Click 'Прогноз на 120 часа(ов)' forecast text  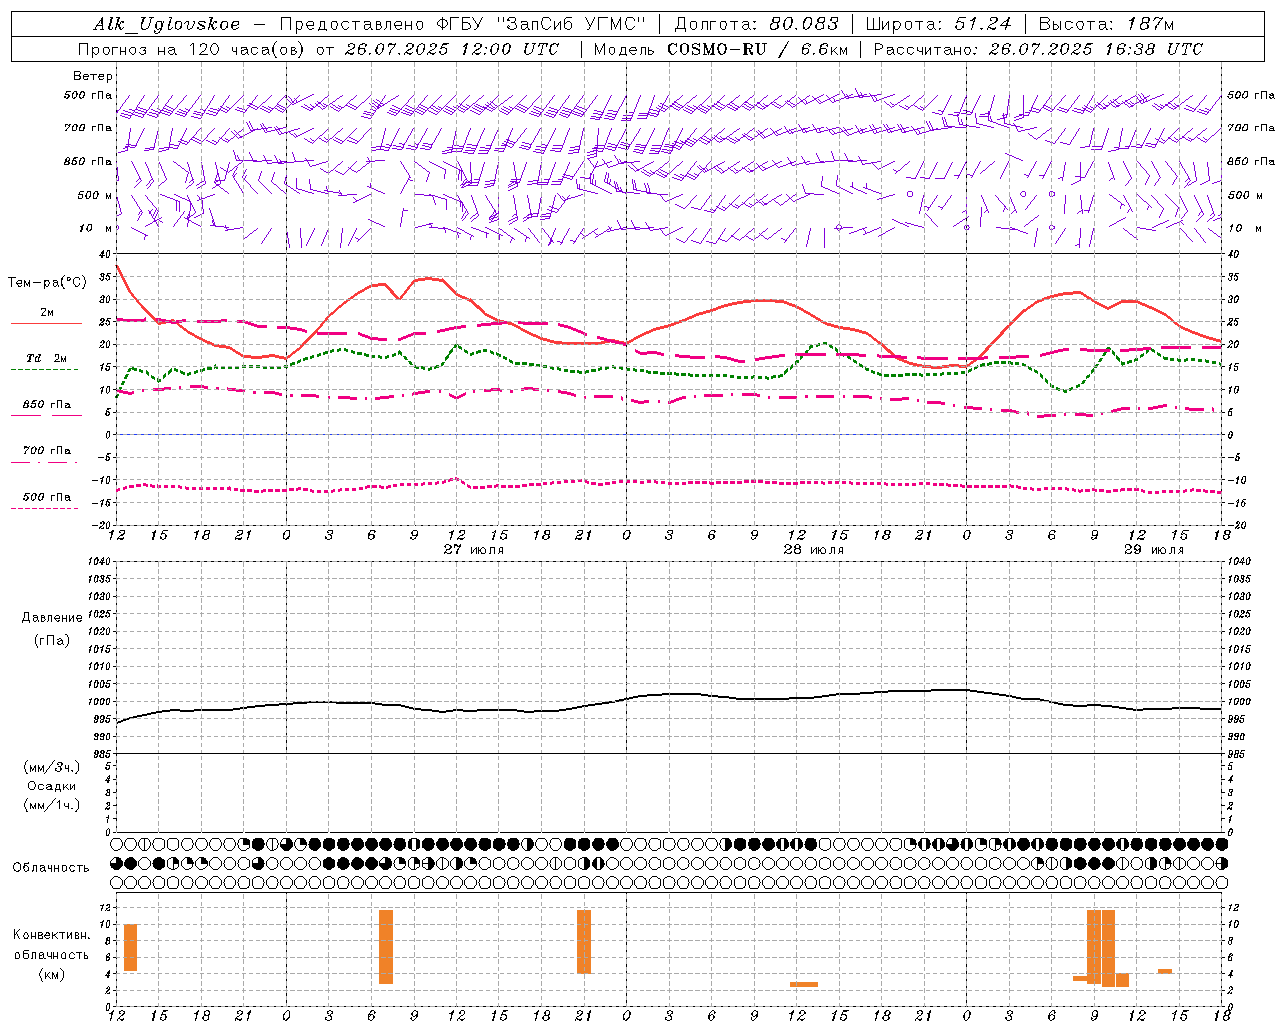192,49
